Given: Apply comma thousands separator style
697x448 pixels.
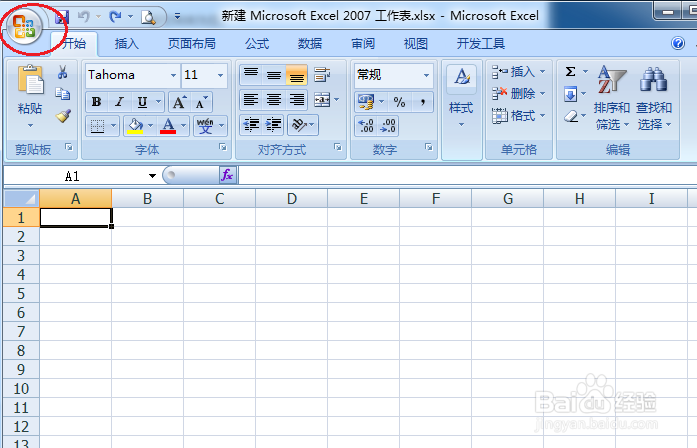Looking at the screenshot, I should point(422,102).
